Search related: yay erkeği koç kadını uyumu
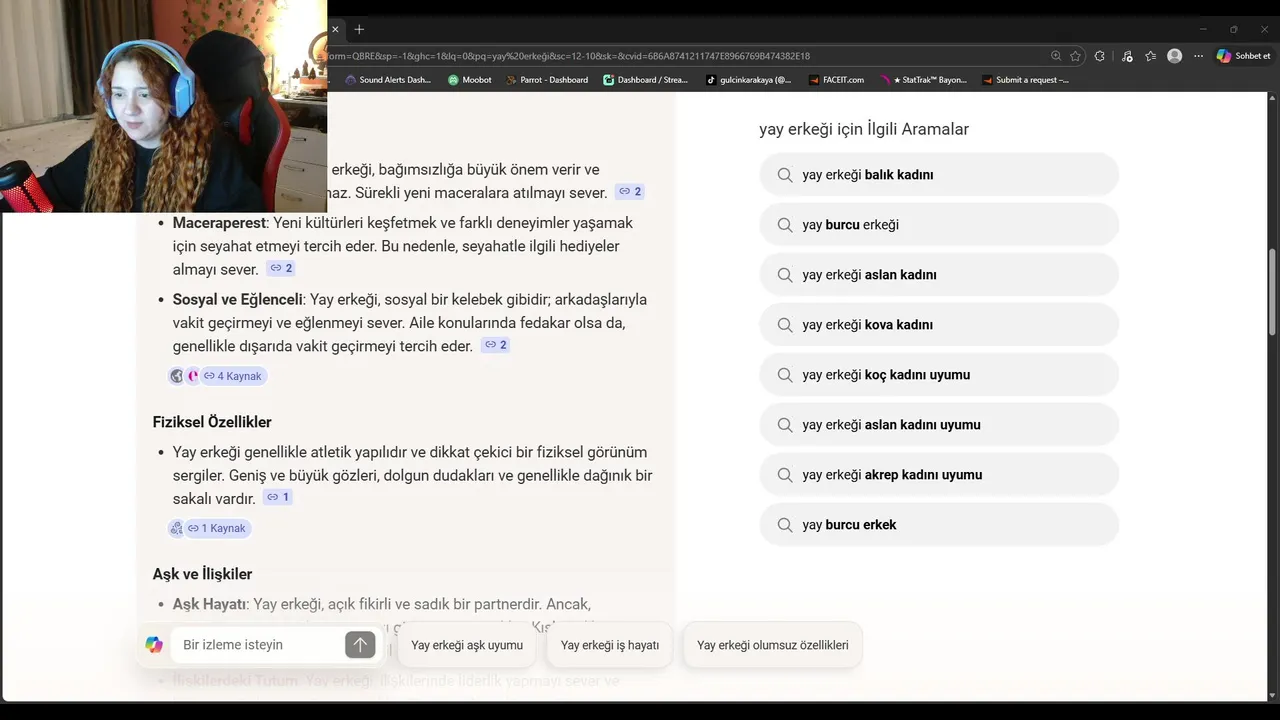This screenshot has width=1280, height=720. pyautogui.click(x=939, y=375)
